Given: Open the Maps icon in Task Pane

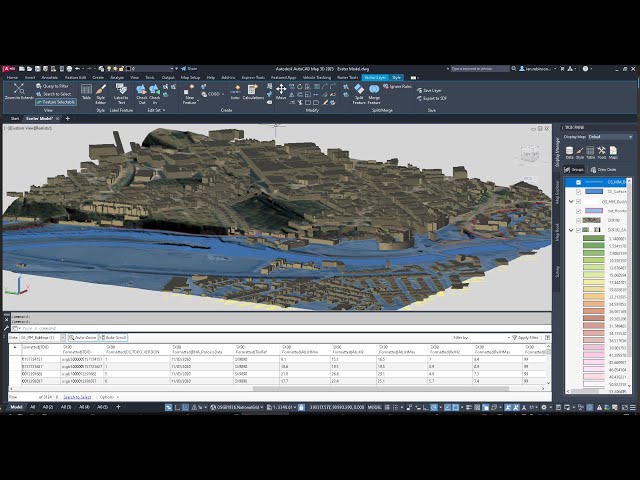Looking at the screenshot, I should 613,153.
